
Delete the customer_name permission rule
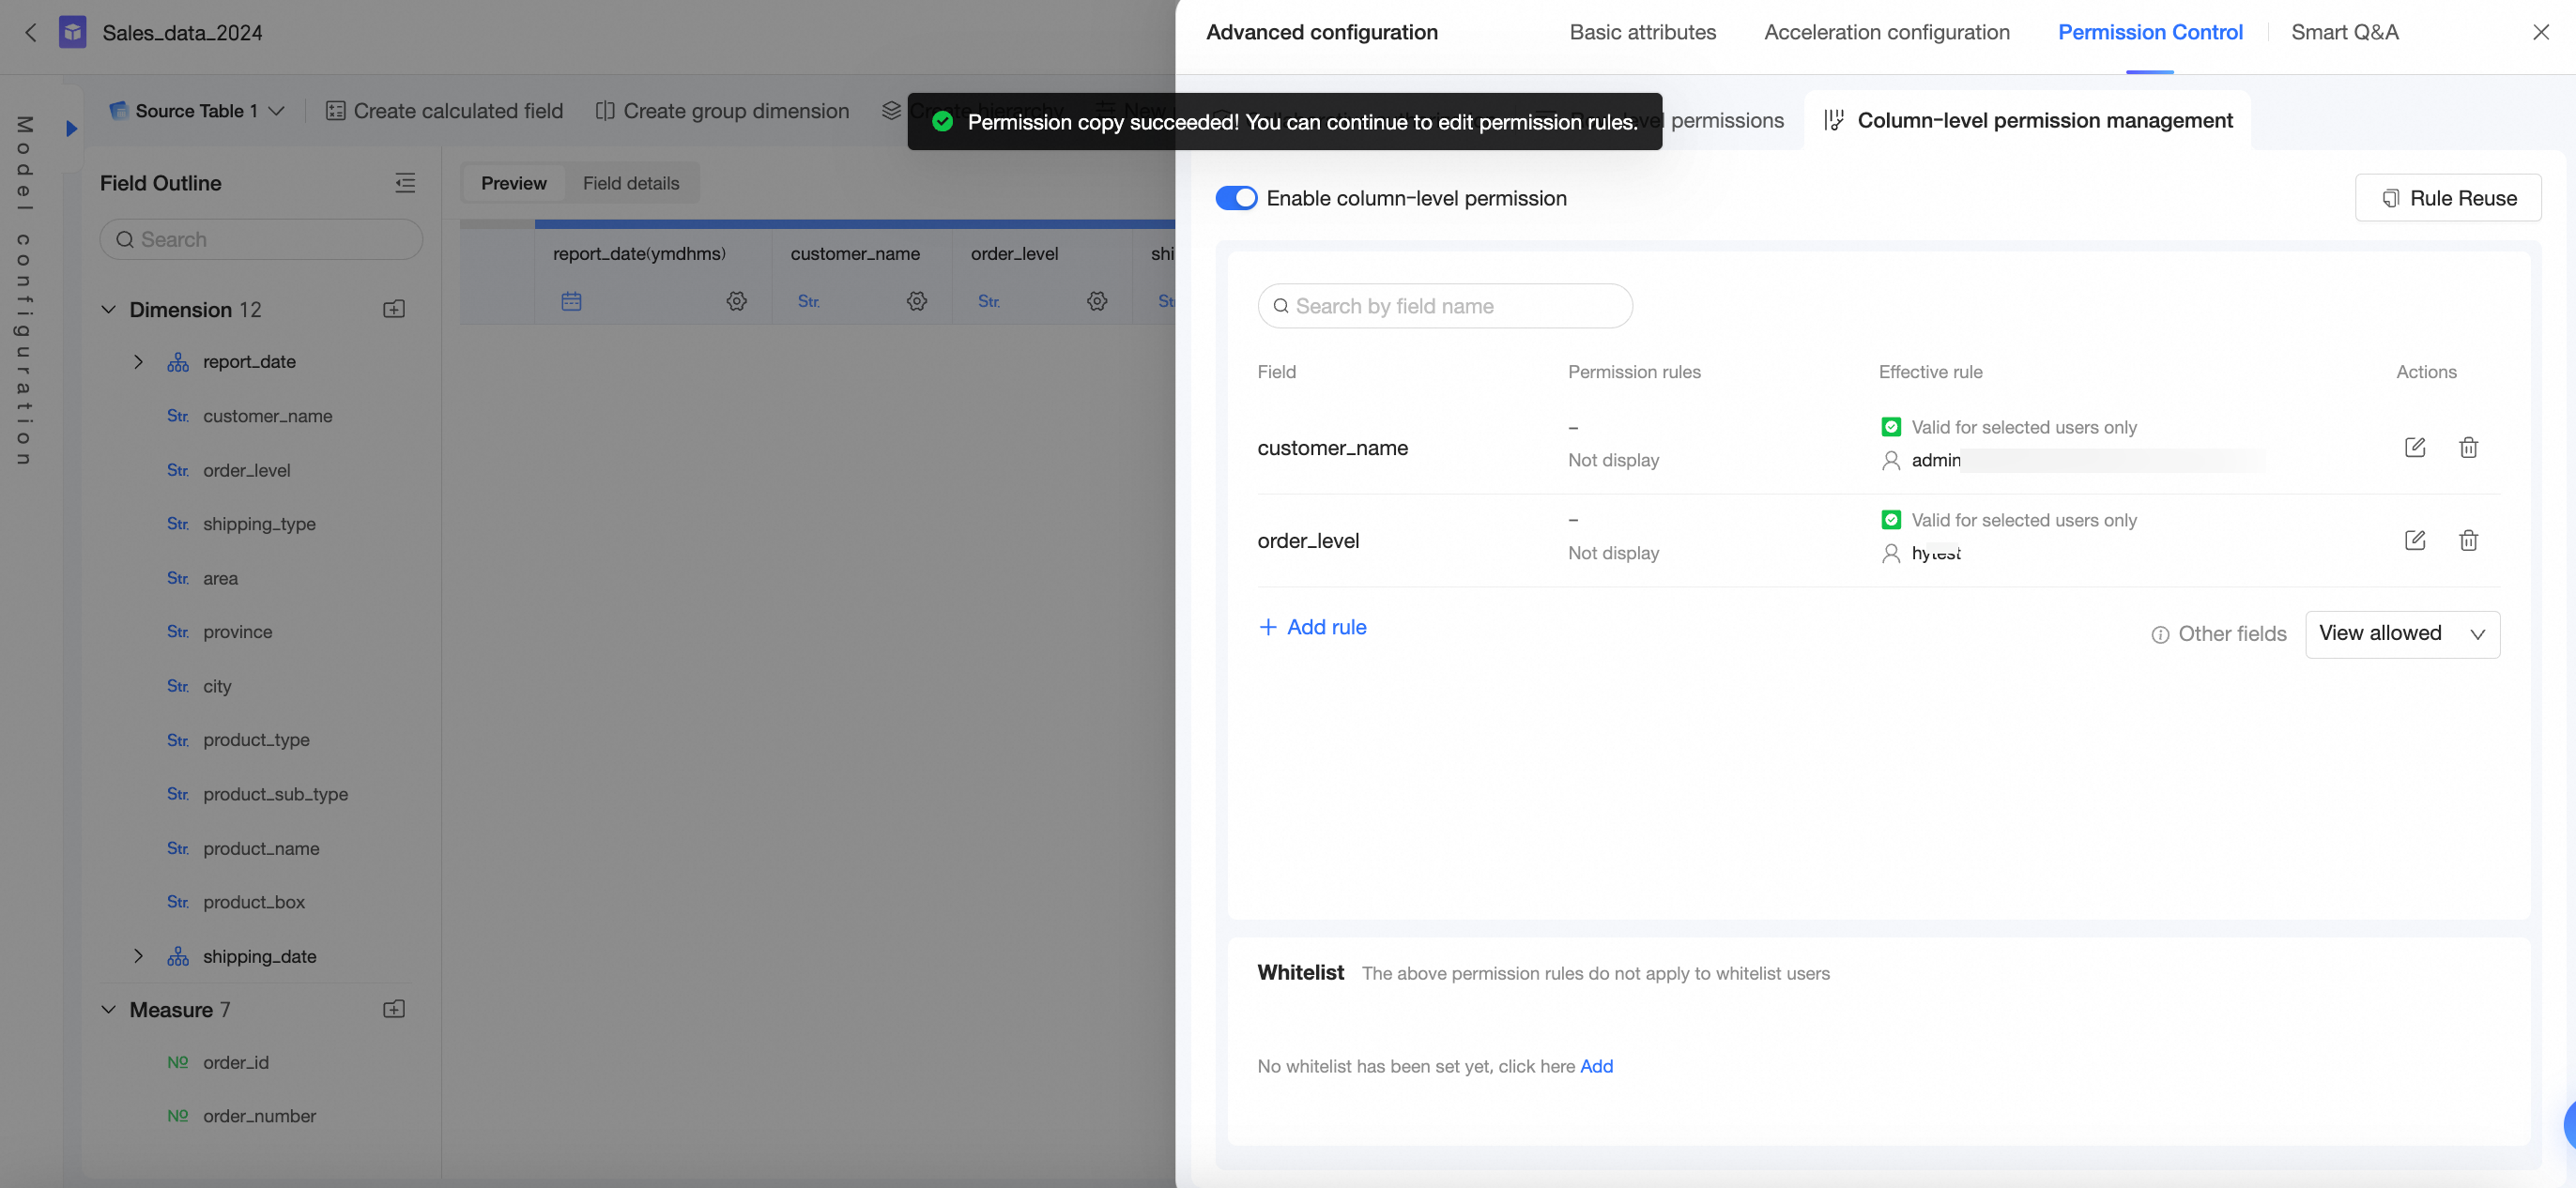(2468, 447)
